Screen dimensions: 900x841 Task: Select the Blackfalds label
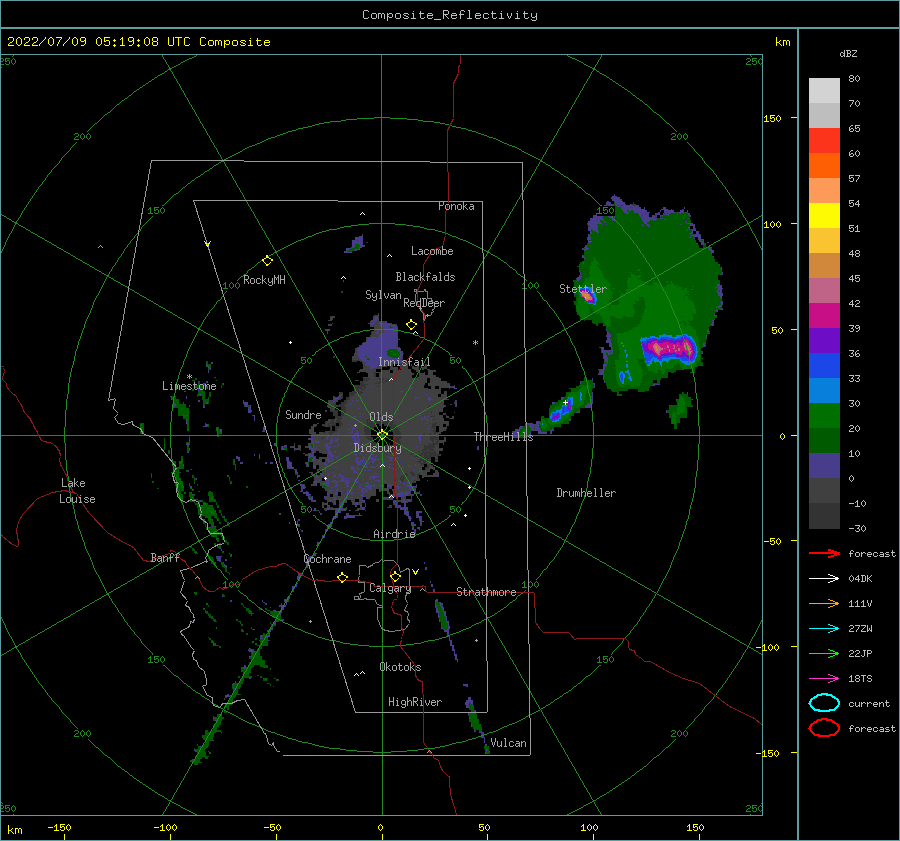[x=425, y=277]
